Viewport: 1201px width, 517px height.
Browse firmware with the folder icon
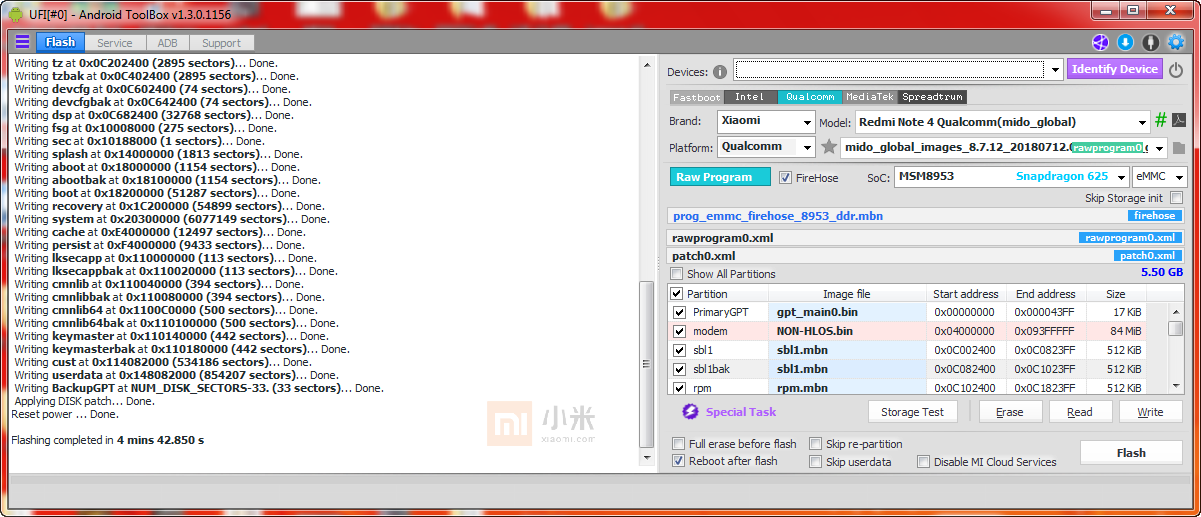coord(1179,148)
